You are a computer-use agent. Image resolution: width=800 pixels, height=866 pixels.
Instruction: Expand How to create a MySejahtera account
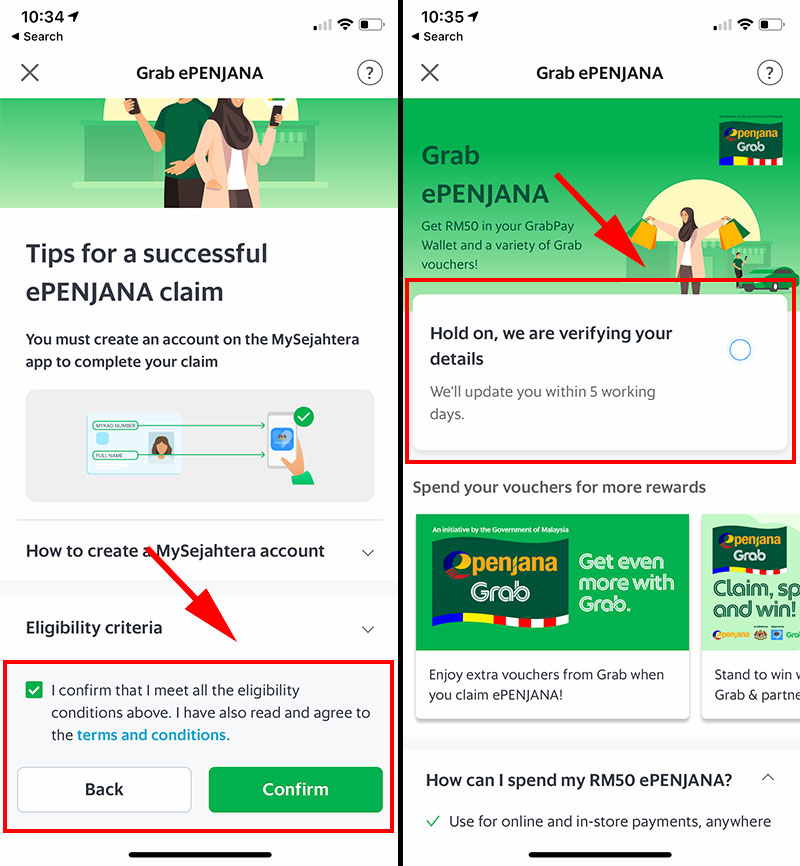[200, 551]
